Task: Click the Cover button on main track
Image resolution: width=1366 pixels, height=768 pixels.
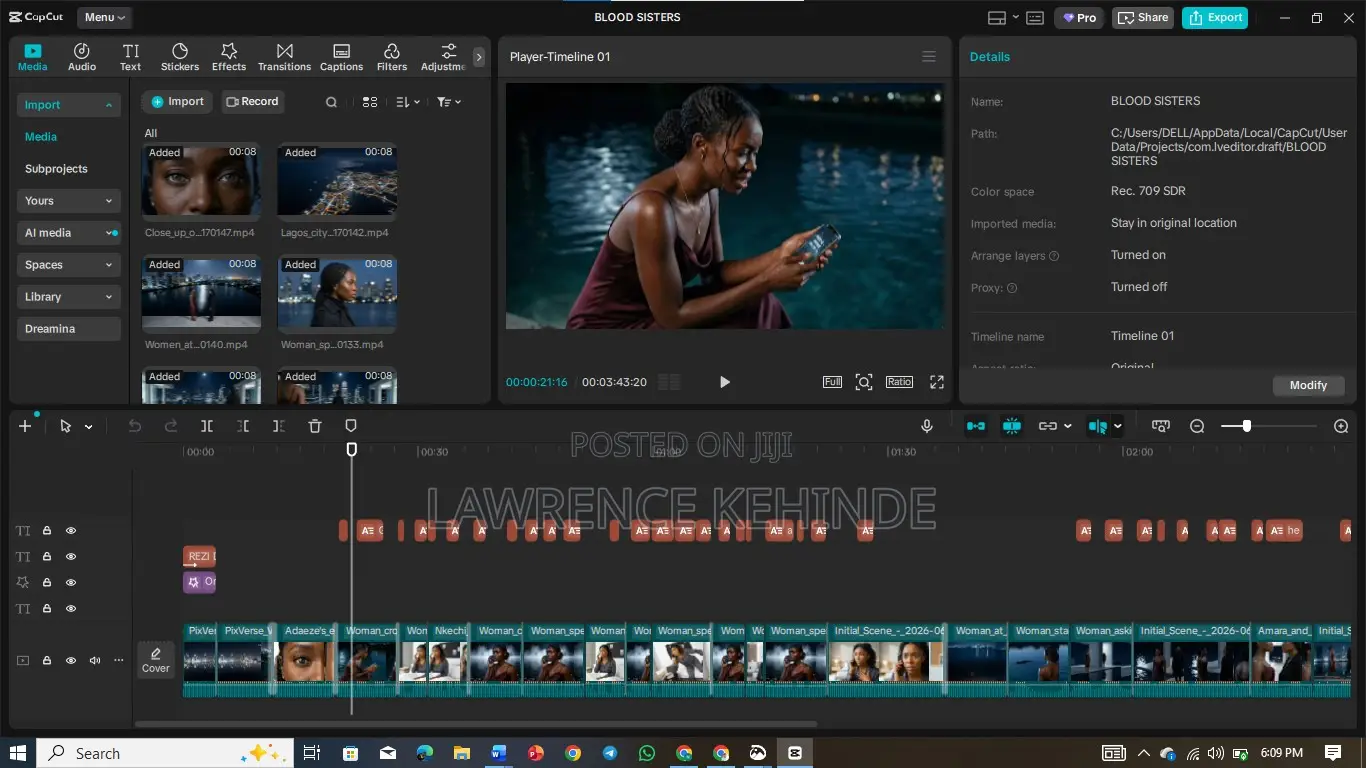Action: (156, 660)
